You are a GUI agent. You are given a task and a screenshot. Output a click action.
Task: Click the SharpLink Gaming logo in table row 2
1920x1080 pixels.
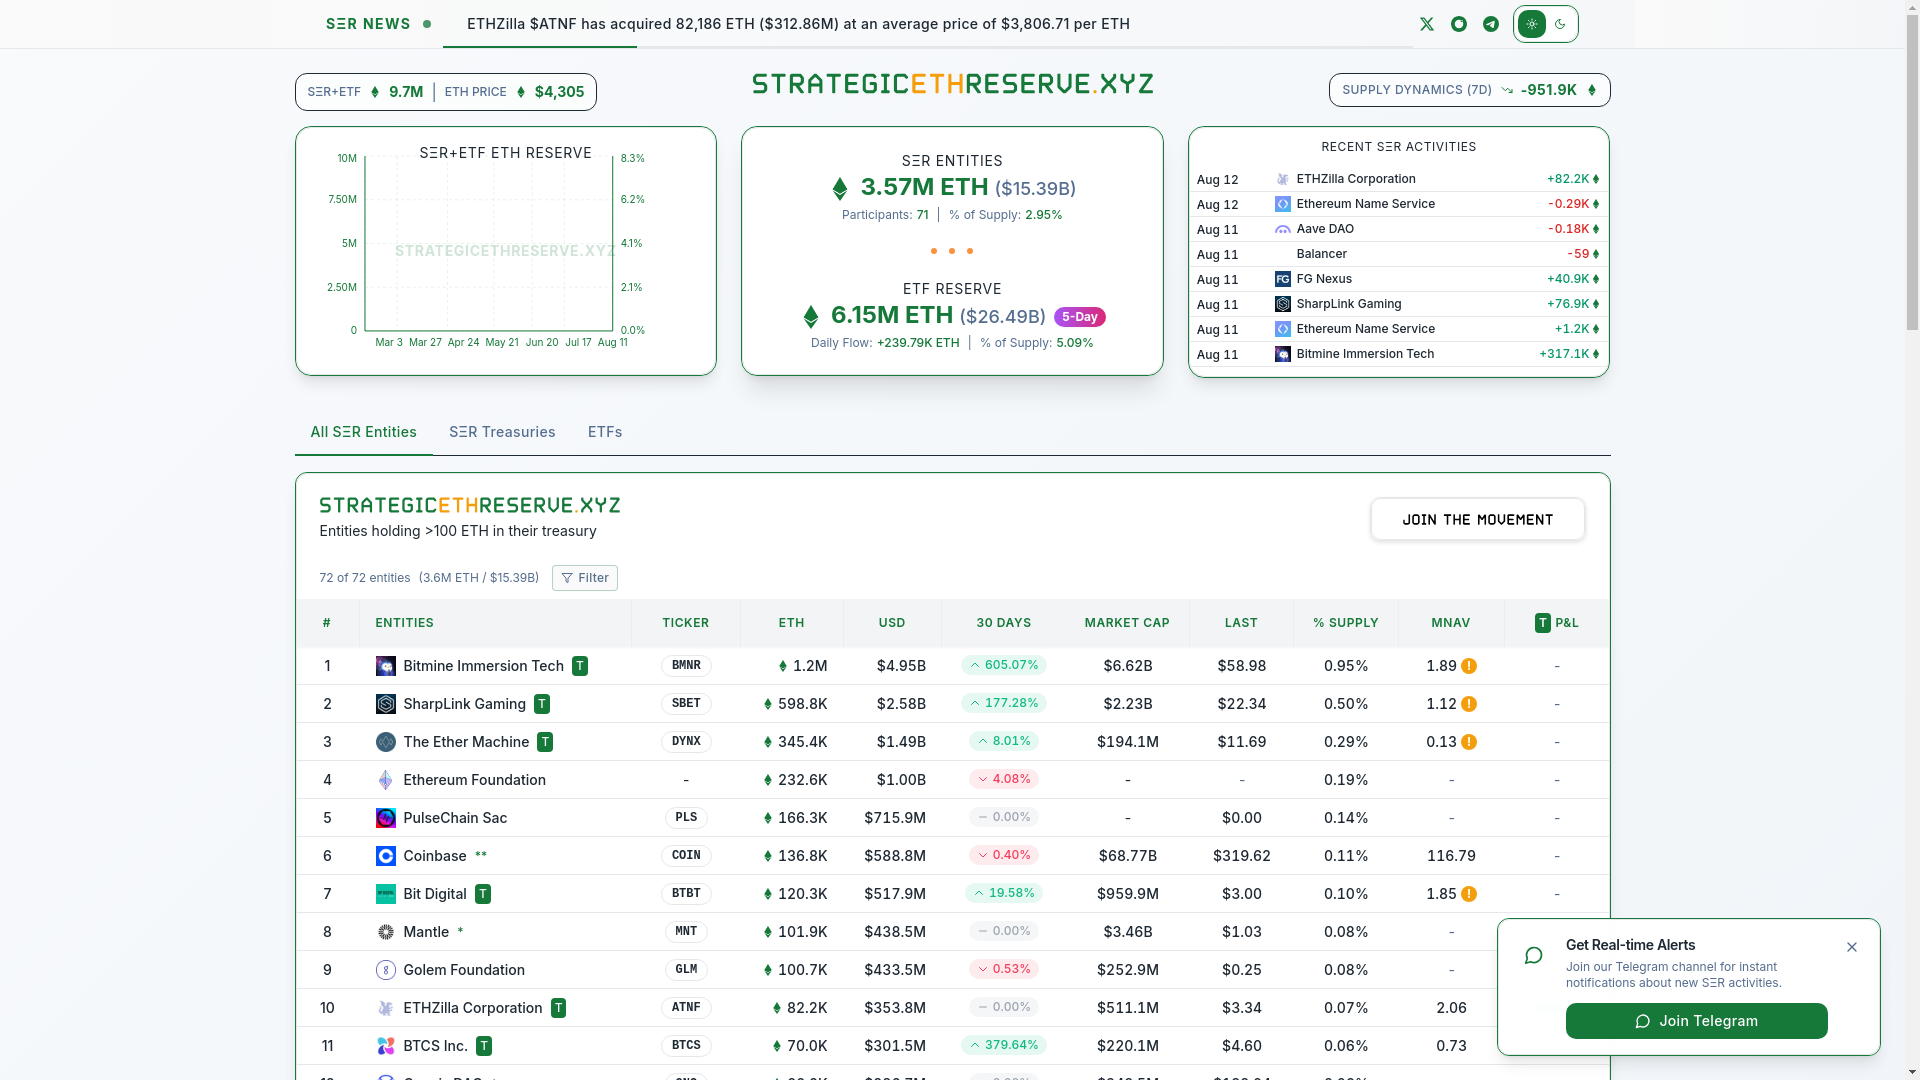[385, 704]
